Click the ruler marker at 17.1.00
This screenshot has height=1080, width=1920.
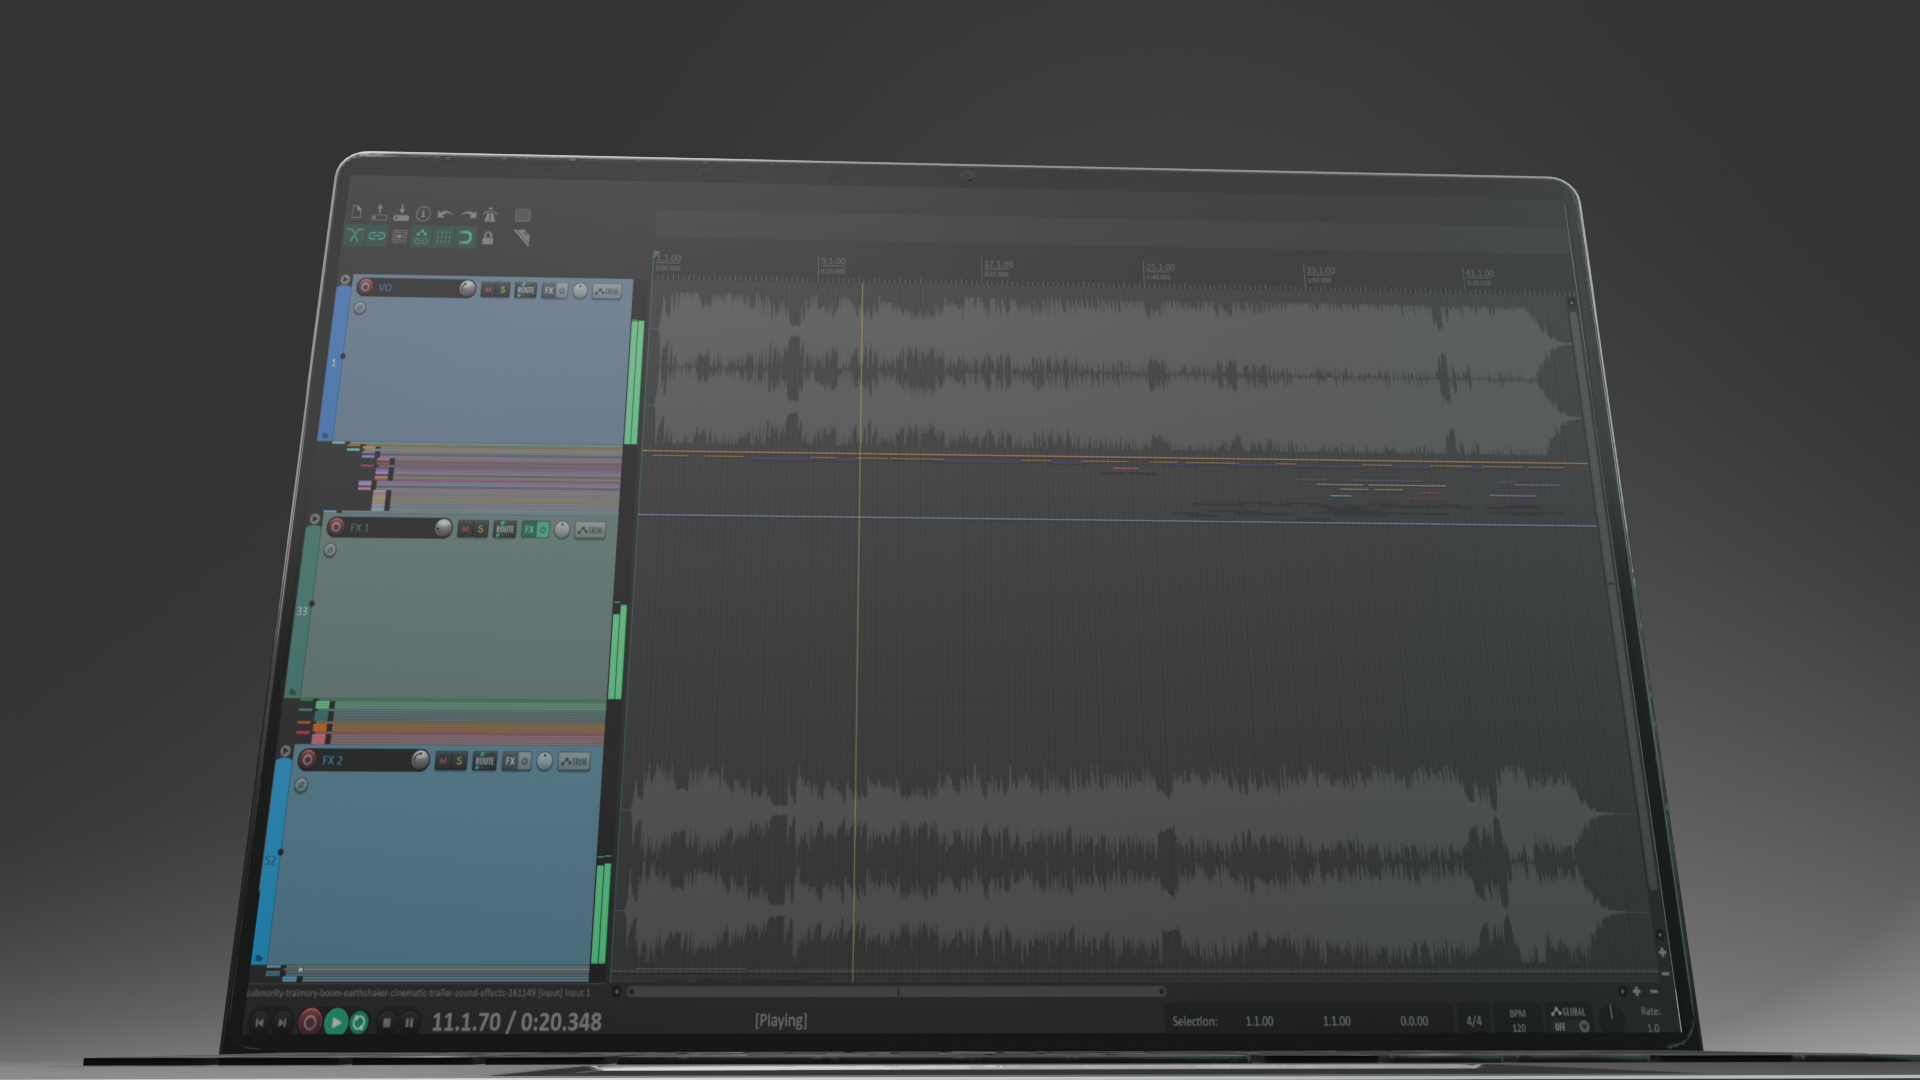click(997, 266)
